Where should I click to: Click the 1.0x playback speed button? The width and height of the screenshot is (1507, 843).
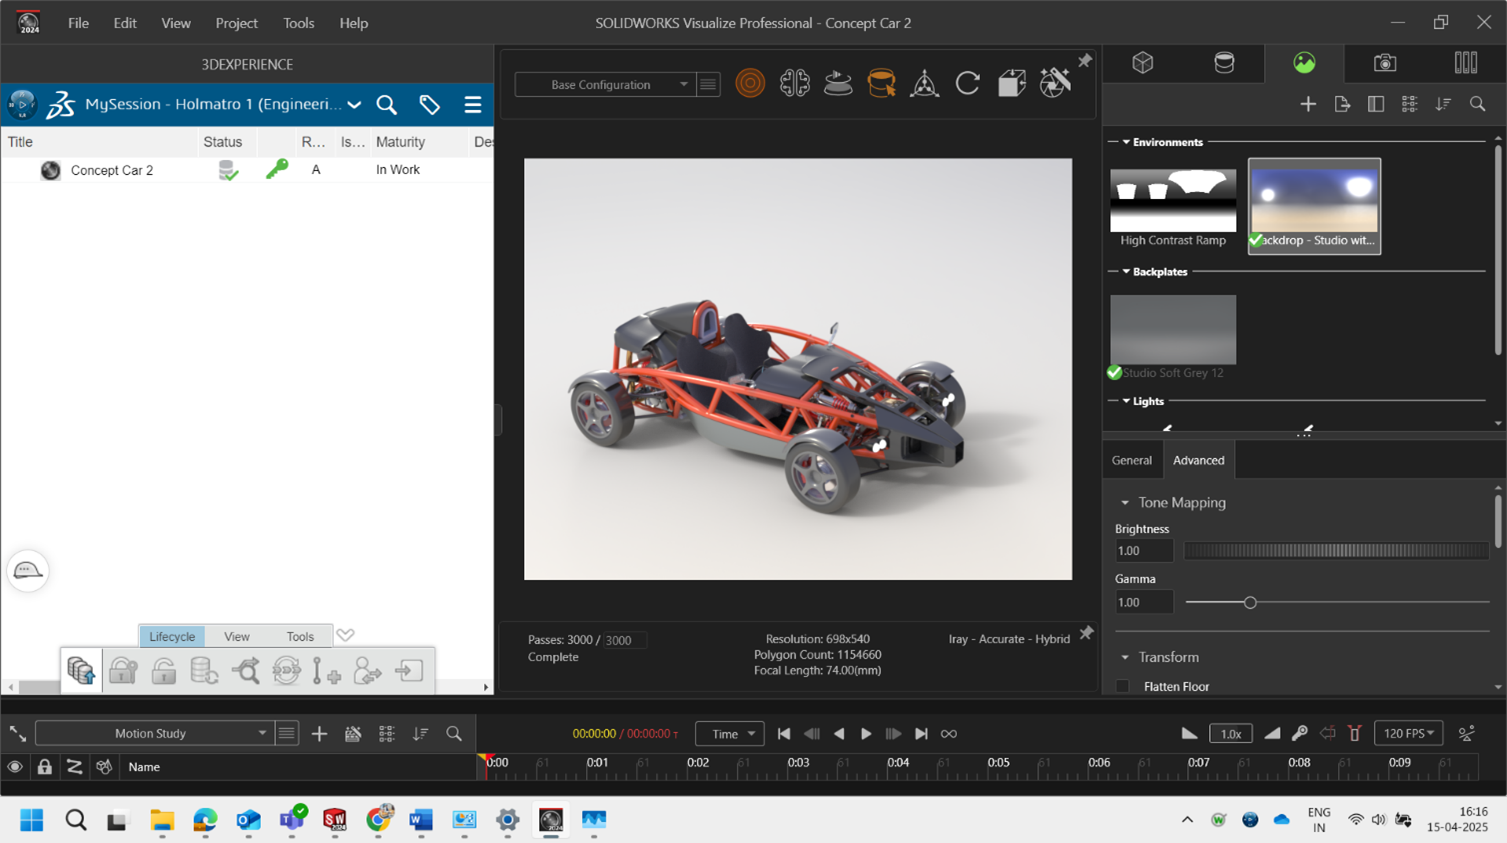pos(1230,734)
